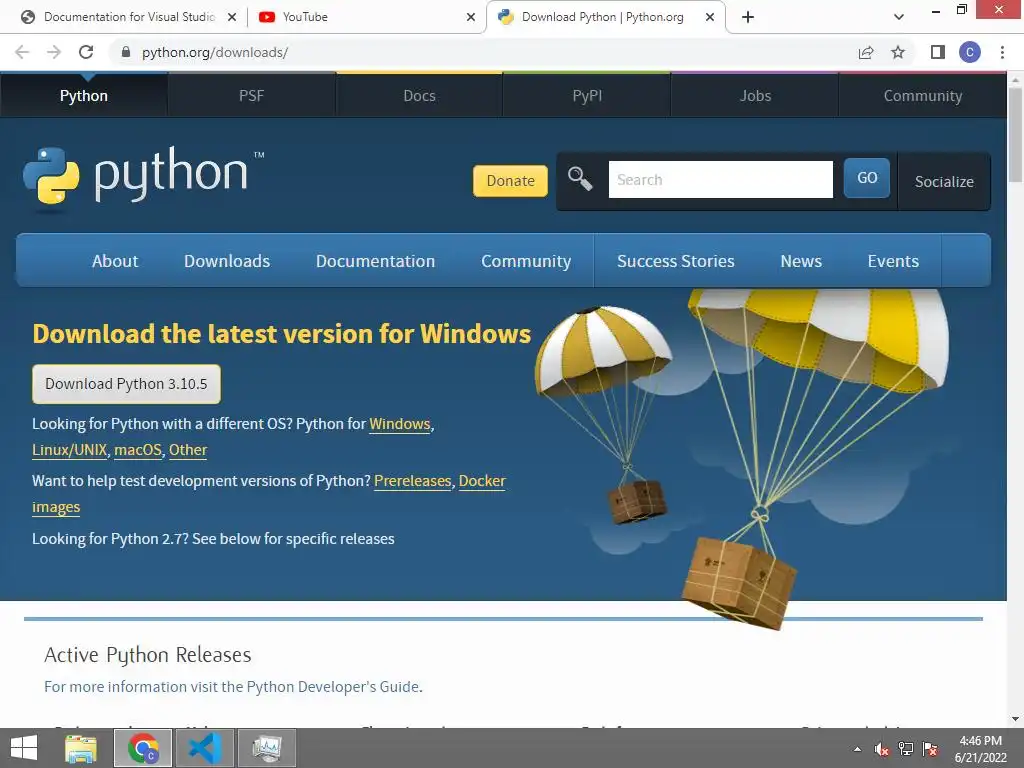This screenshot has height=768, width=1024.
Task: Select the Python top-bar tab
Action: click(84, 96)
